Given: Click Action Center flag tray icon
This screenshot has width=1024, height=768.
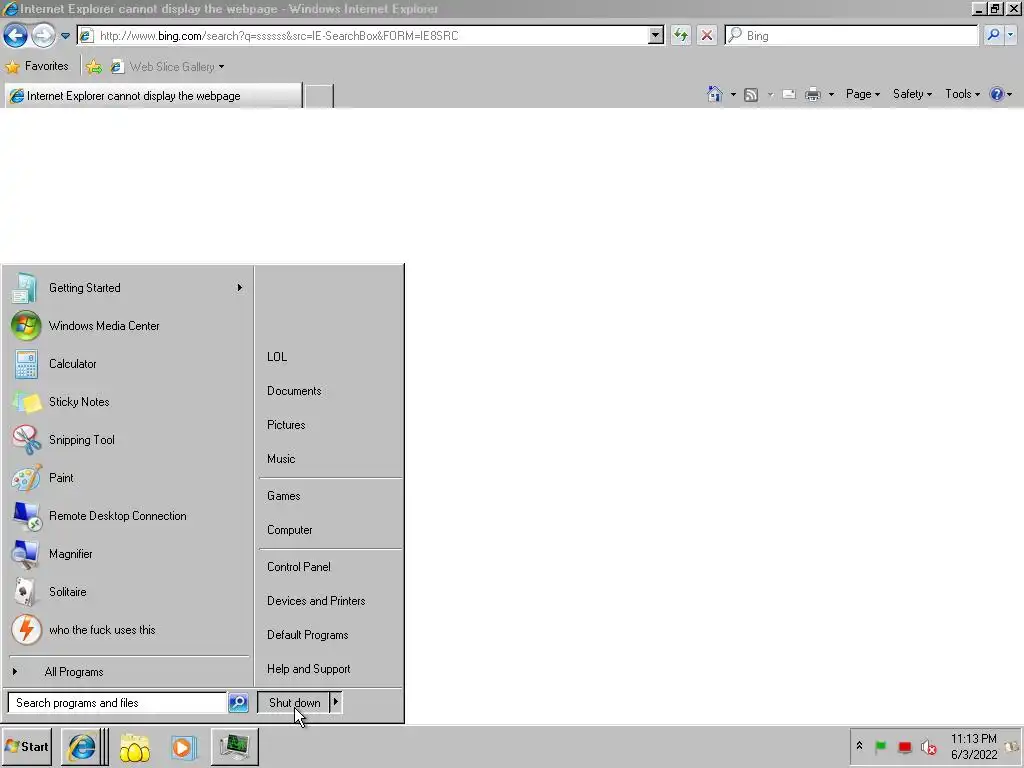Looking at the screenshot, I should point(880,746).
